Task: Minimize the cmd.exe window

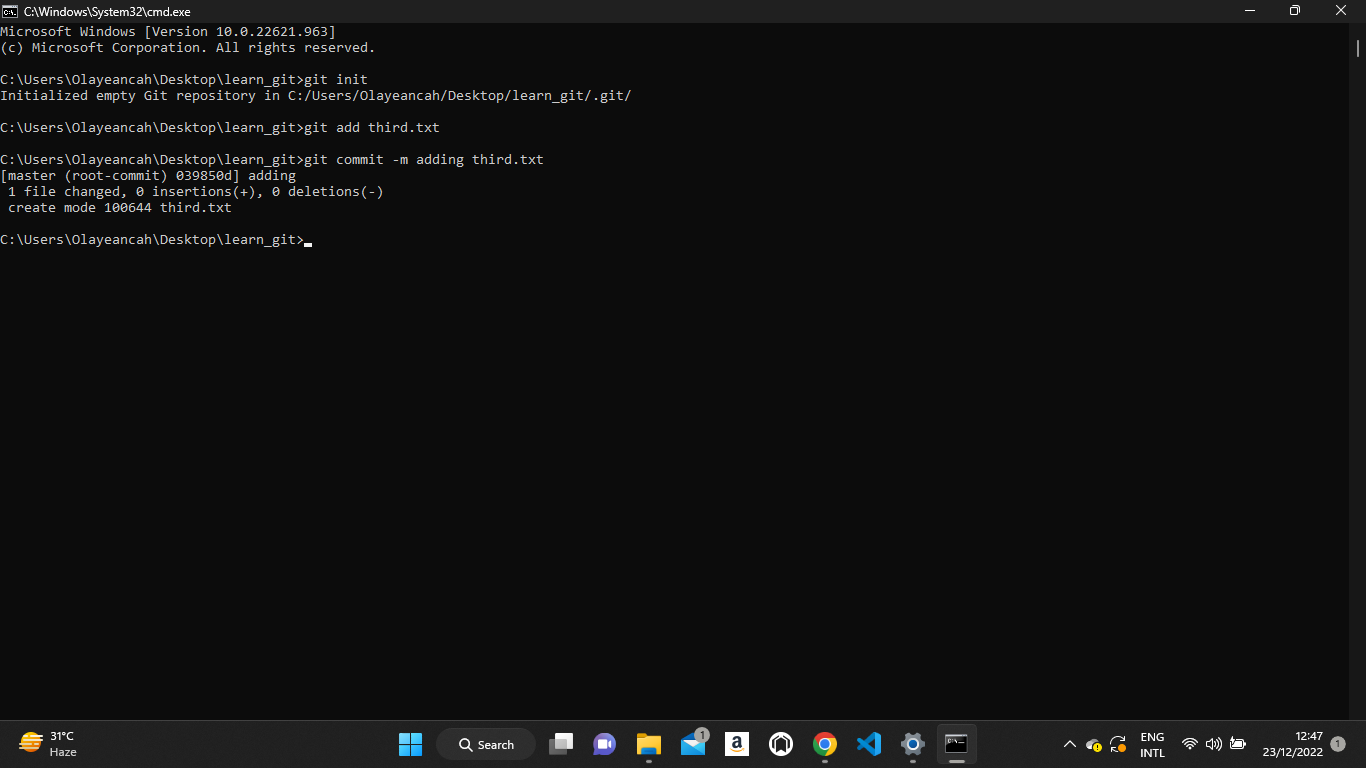Action: tap(1250, 11)
